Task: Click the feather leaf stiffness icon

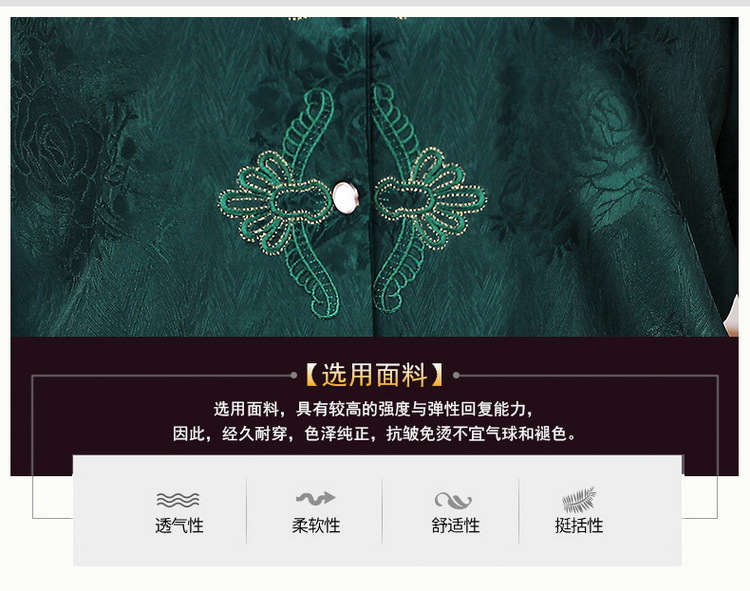Action: click(579, 500)
